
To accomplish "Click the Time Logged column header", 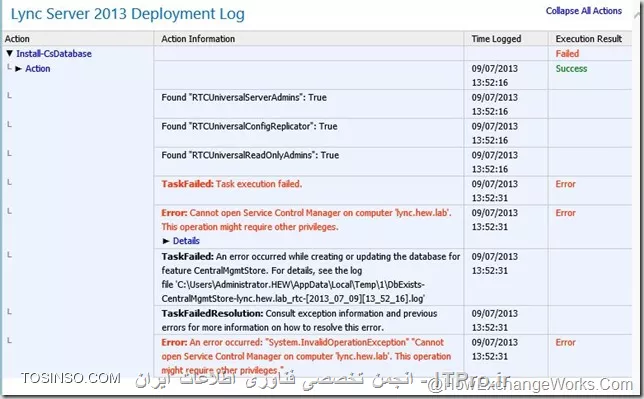I will click(x=496, y=39).
